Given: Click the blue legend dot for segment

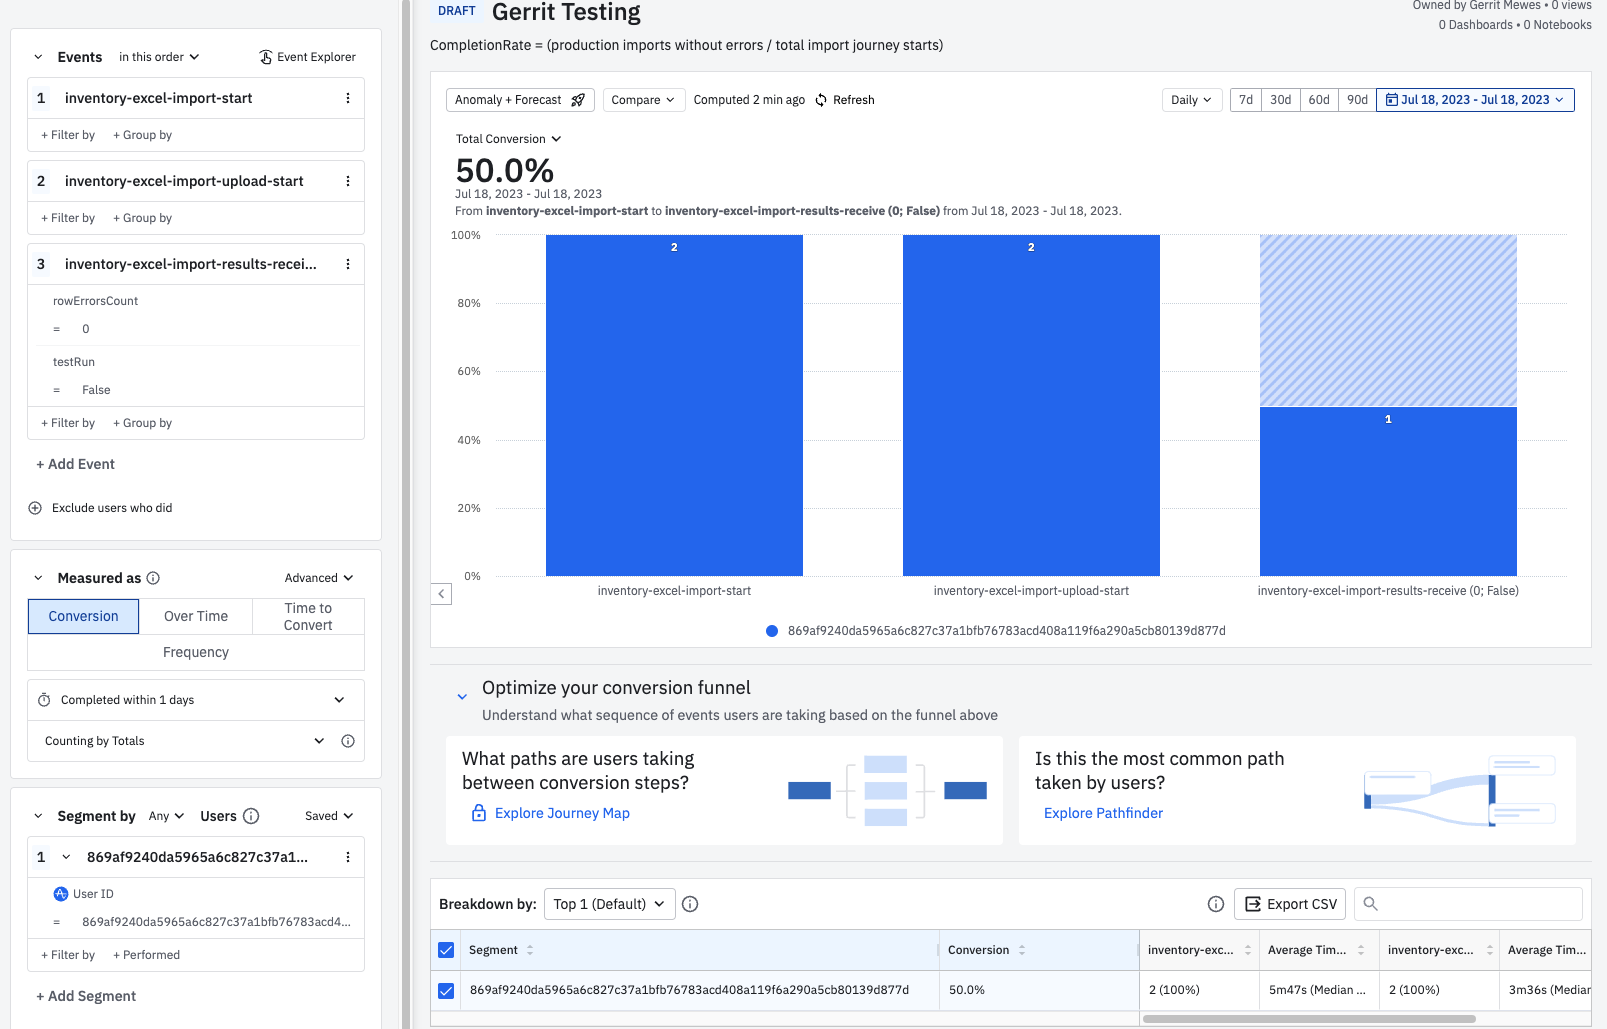Looking at the screenshot, I should click(x=772, y=631).
